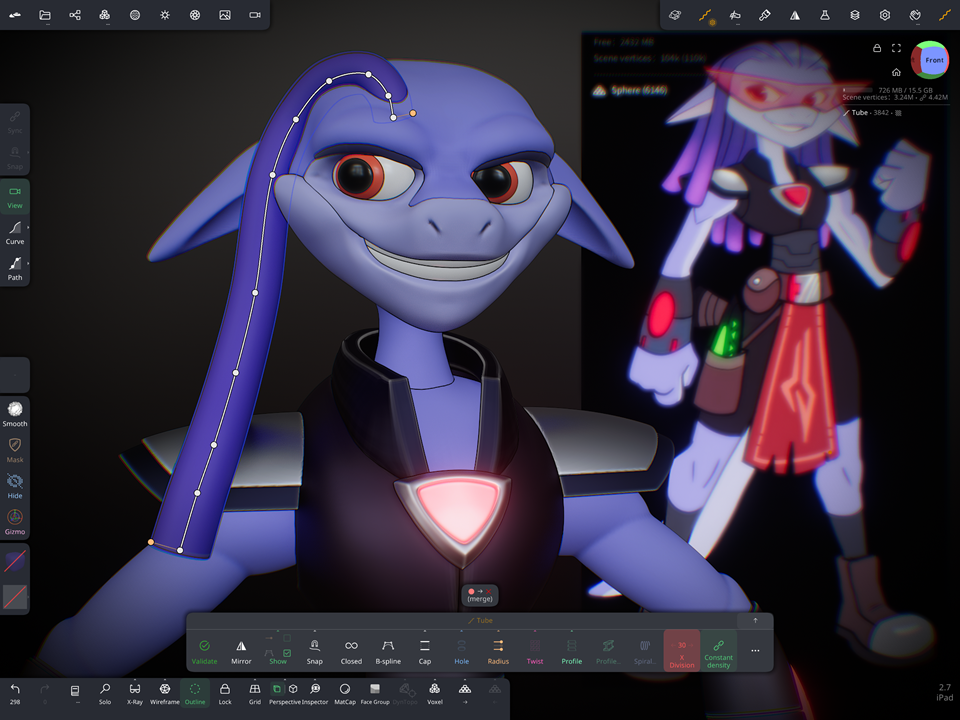Open the Post Process aperture menu
Viewport: 960px width, 720px height.
pyautogui.click(x=195, y=15)
